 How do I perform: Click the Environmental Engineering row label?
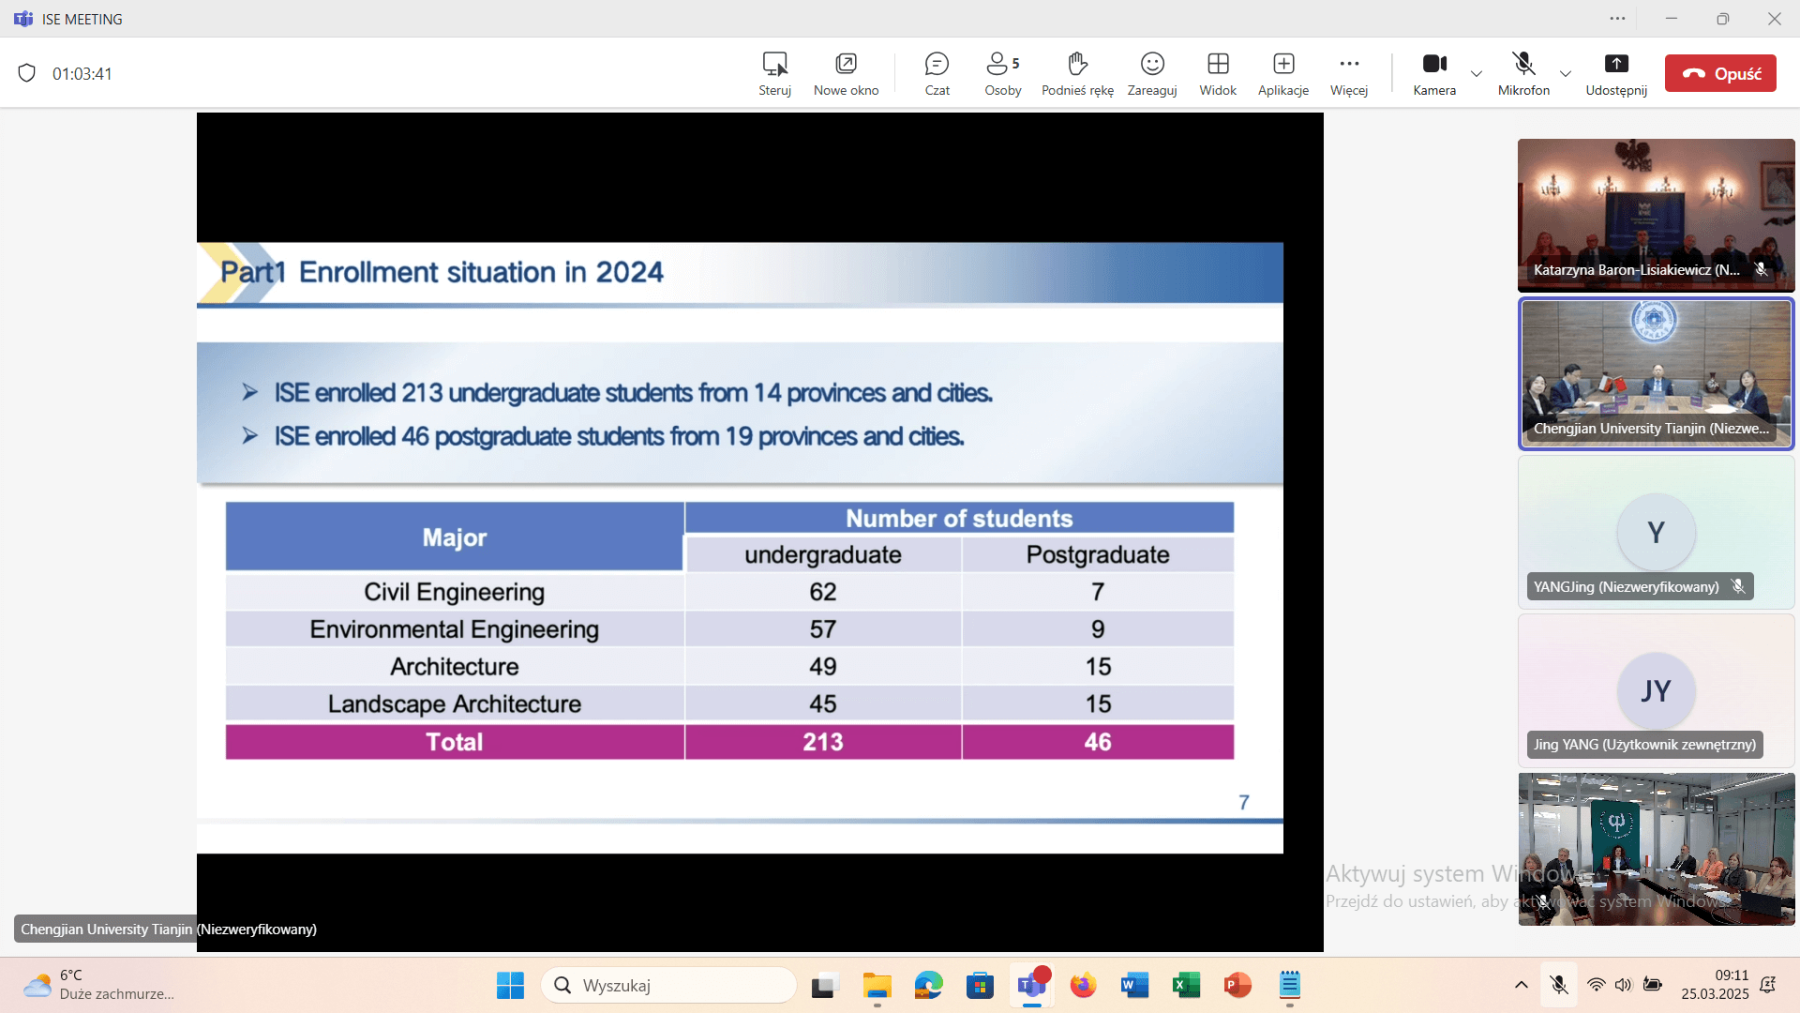(454, 629)
